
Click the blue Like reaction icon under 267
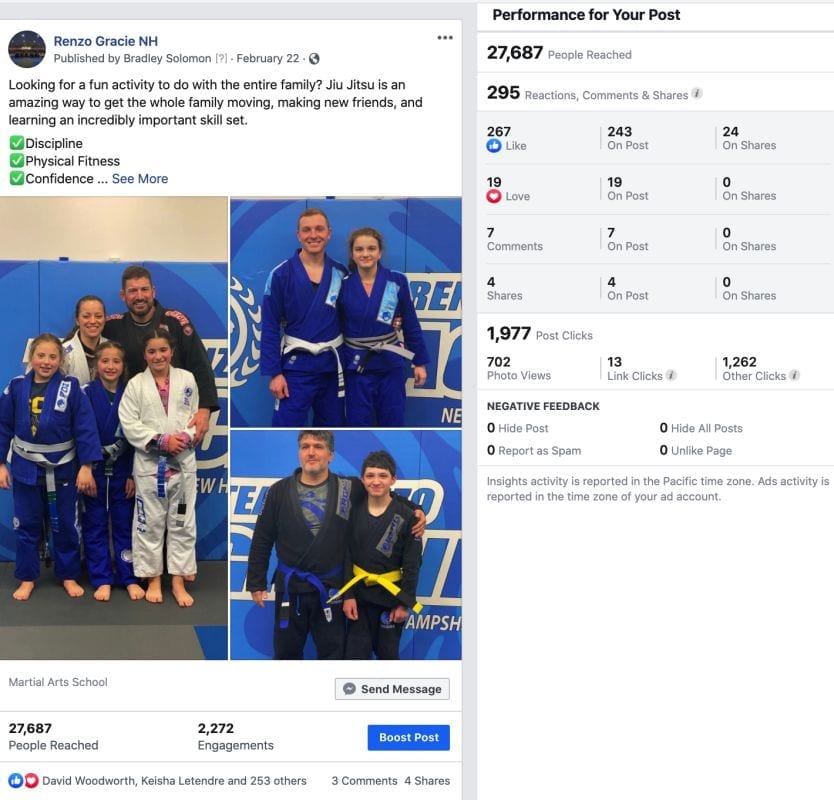coord(494,146)
